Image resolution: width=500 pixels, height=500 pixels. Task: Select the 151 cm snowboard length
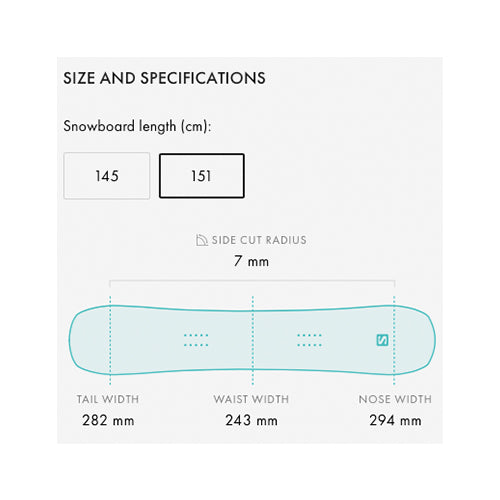(x=202, y=176)
